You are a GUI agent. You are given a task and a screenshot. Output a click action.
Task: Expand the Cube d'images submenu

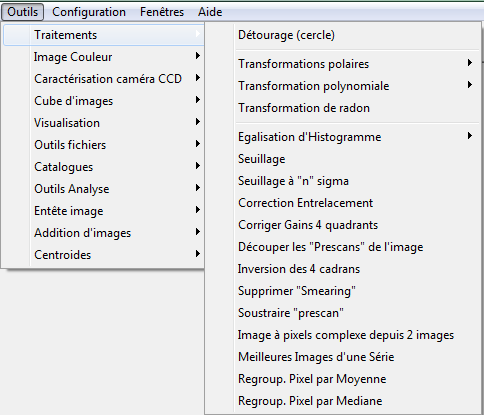pyautogui.click(x=104, y=101)
